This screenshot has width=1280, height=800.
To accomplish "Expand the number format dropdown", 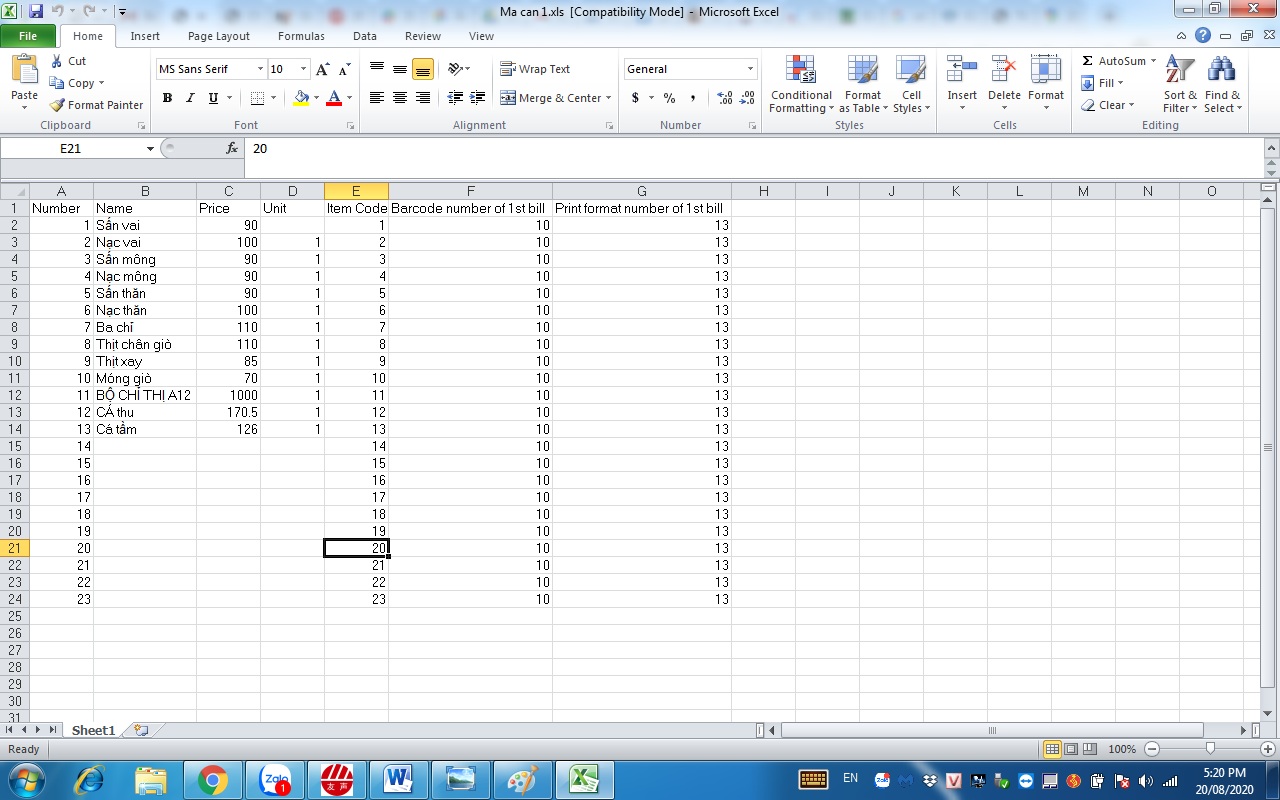I will [750, 69].
